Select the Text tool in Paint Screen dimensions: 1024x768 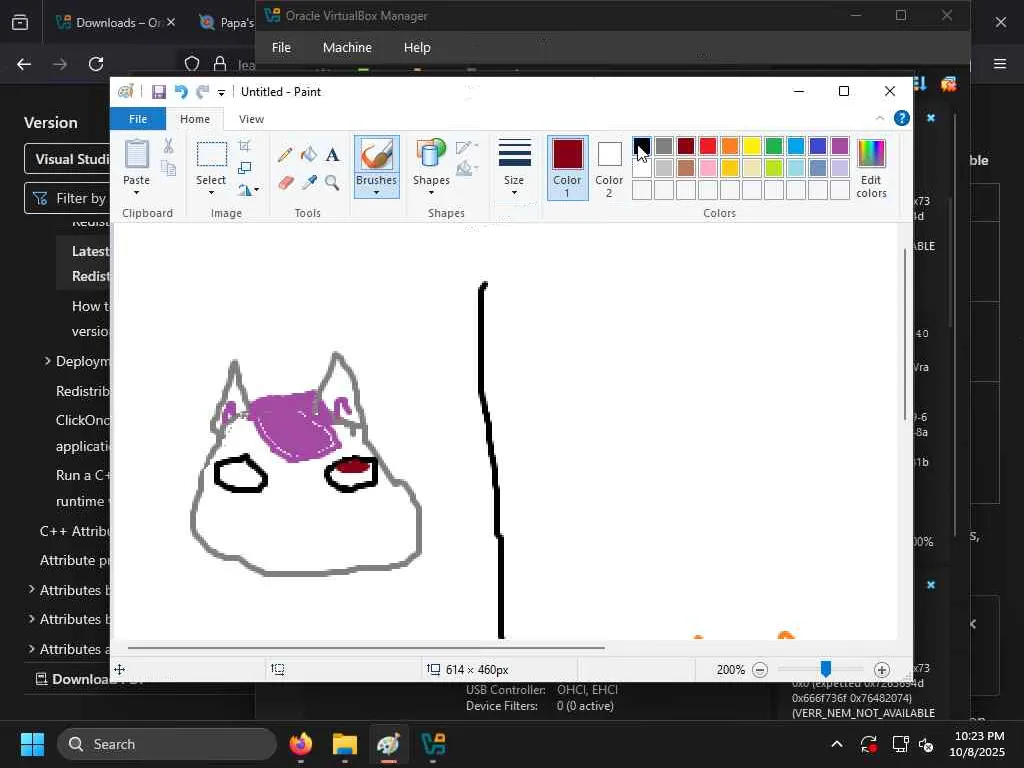pyautogui.click(x=332, y=155)
